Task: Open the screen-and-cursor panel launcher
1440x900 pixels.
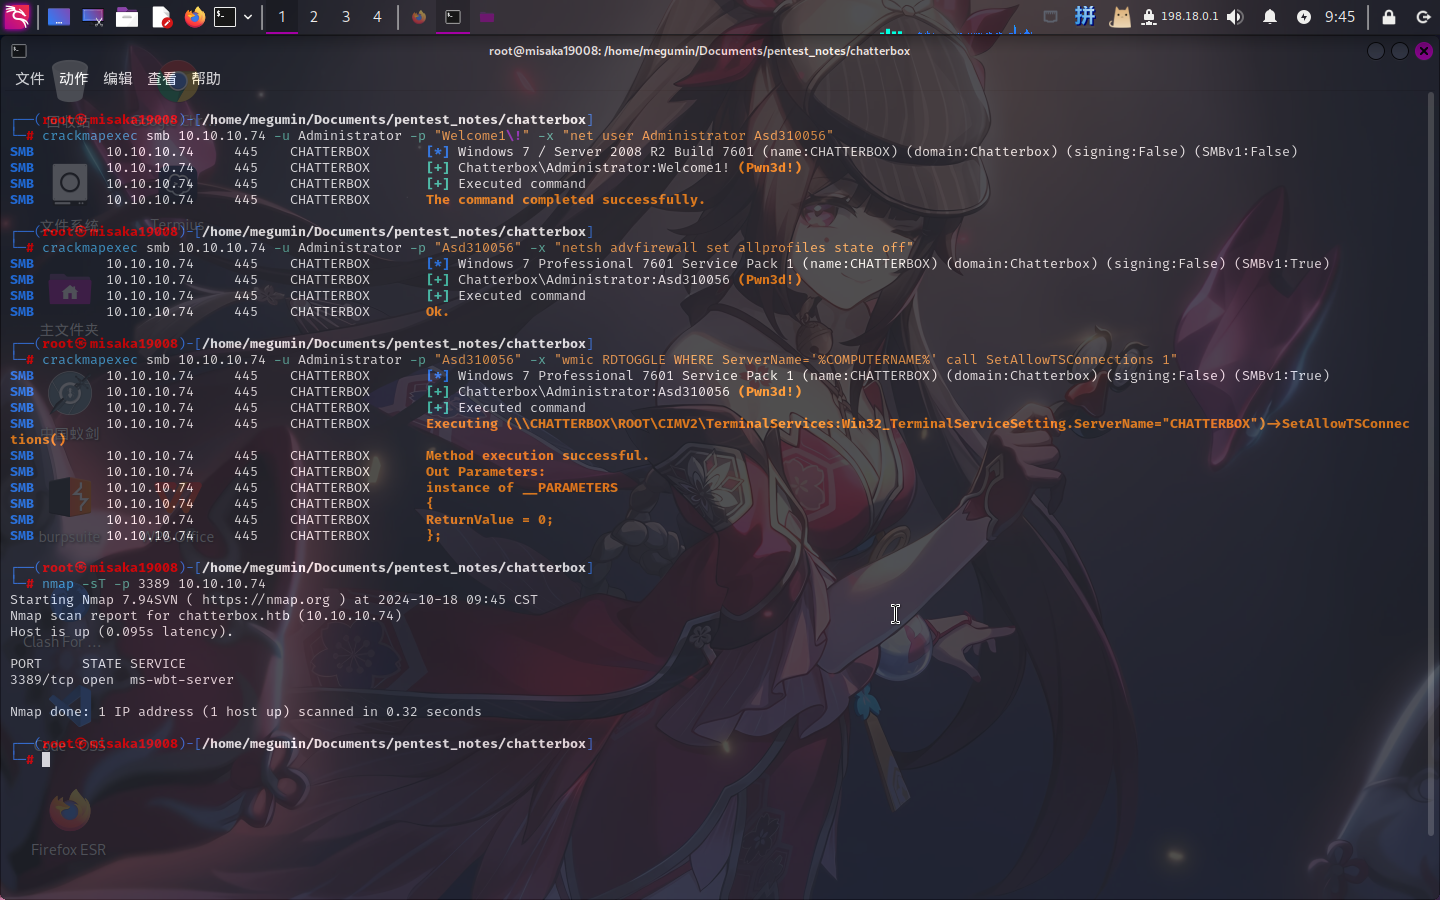Action: (93, 17)
